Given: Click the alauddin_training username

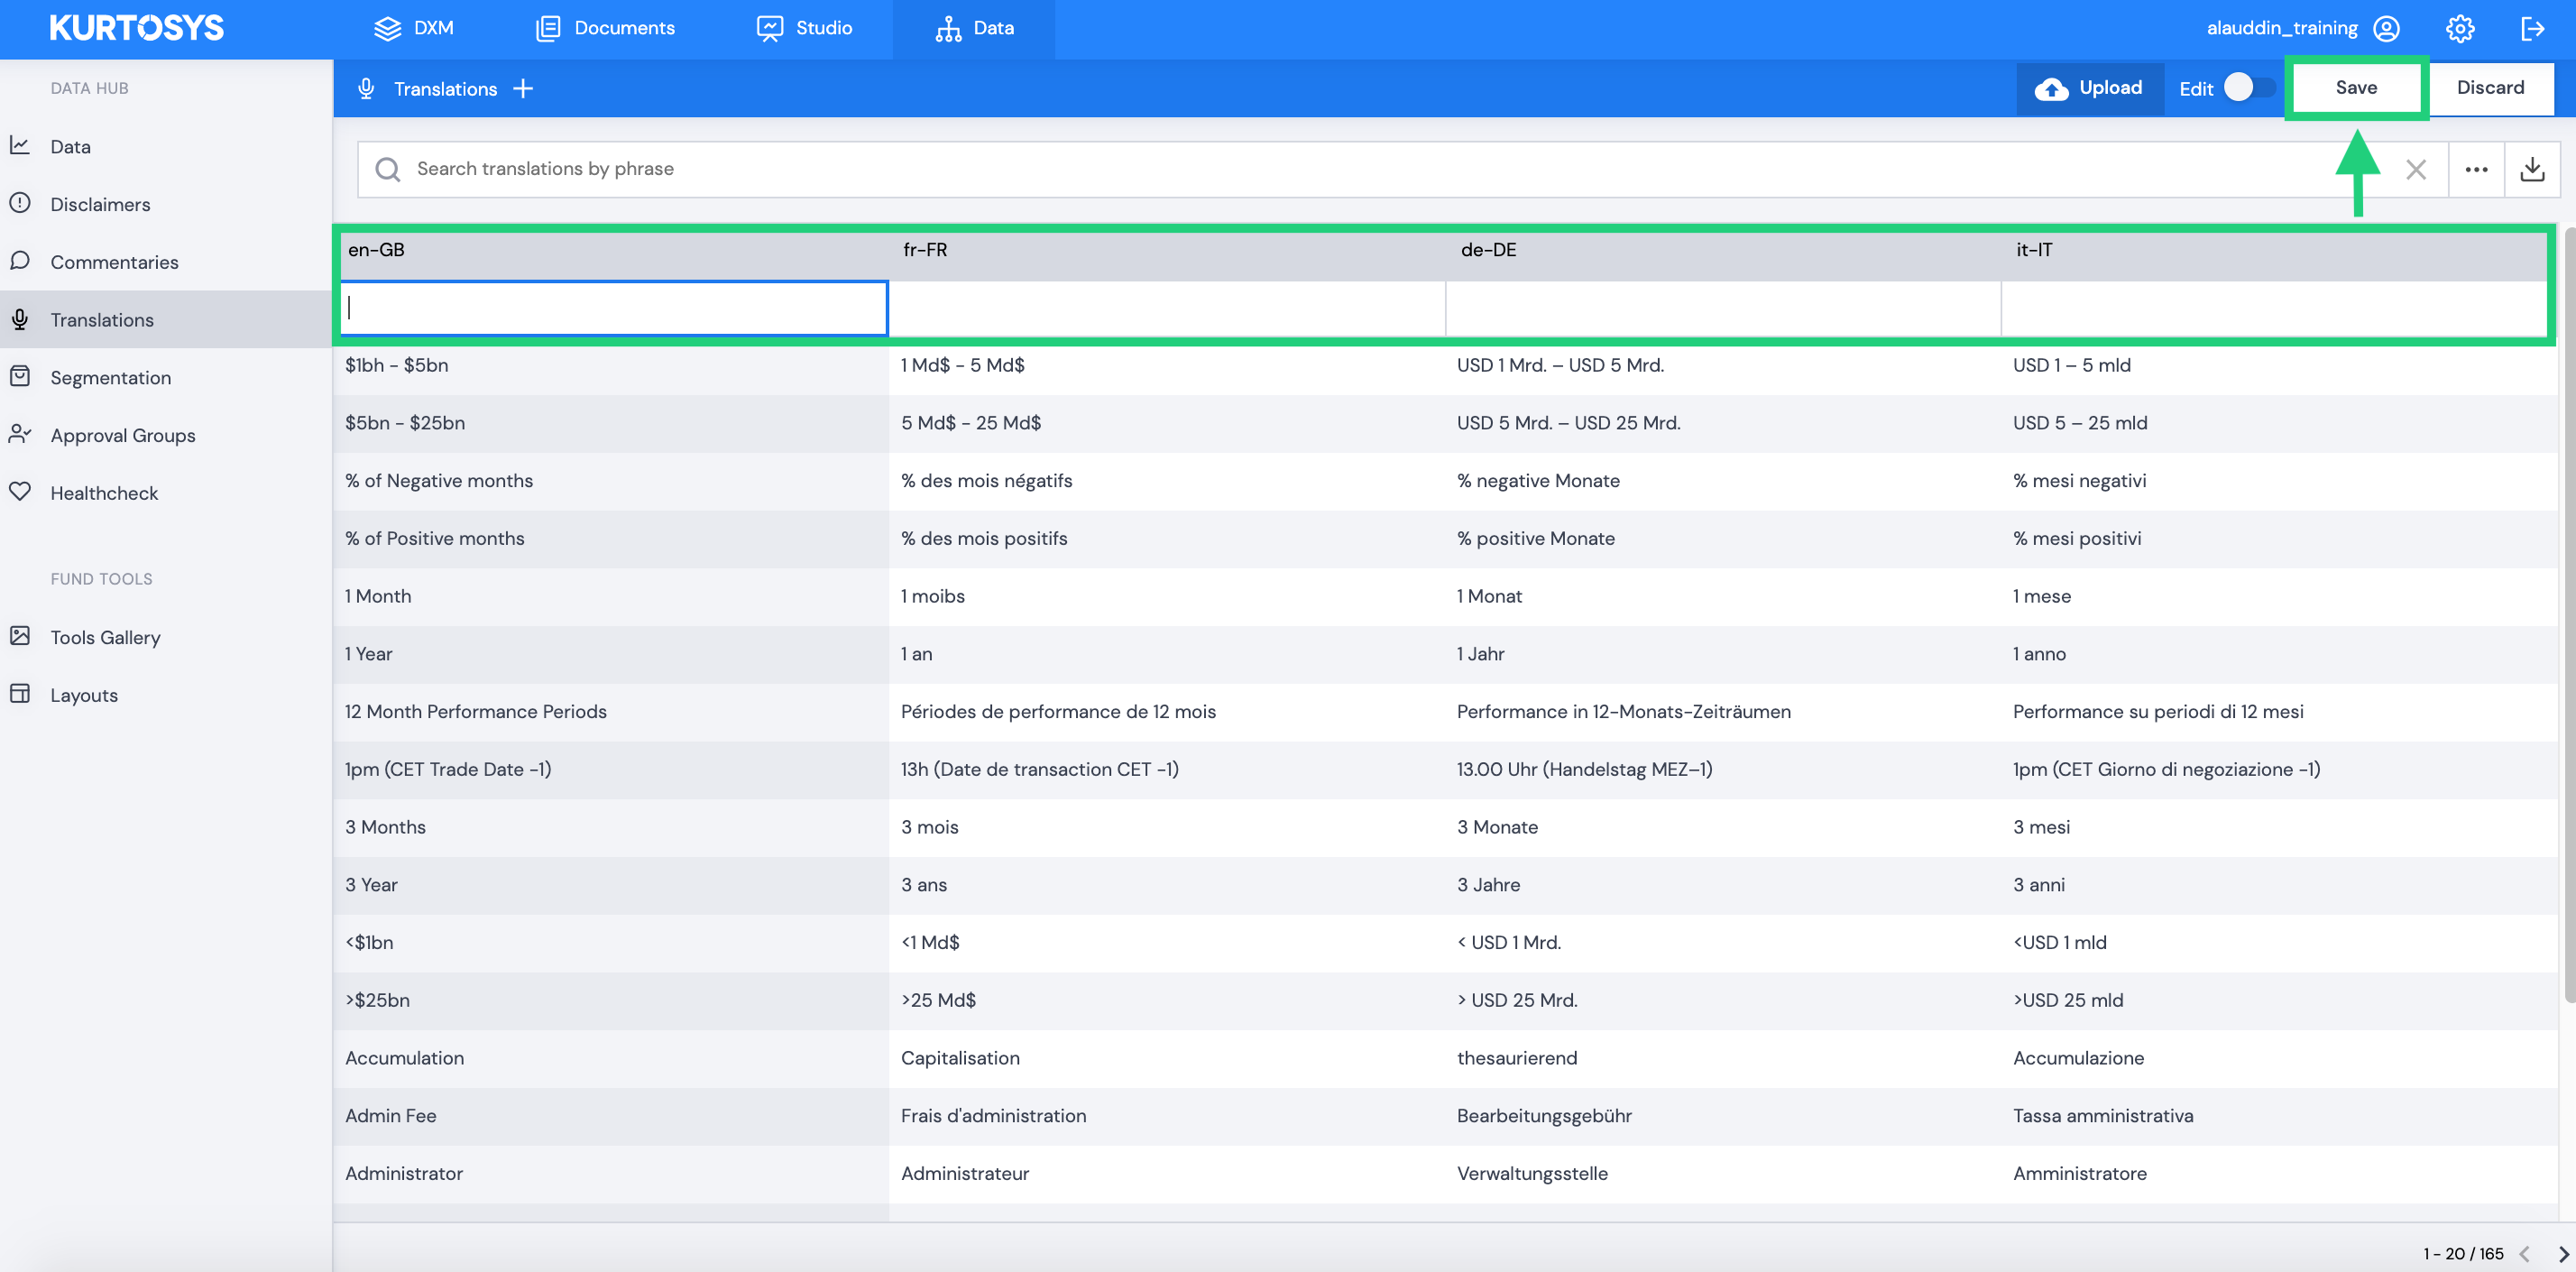Looking at the screenshot, I should [x=2282, y=28].
